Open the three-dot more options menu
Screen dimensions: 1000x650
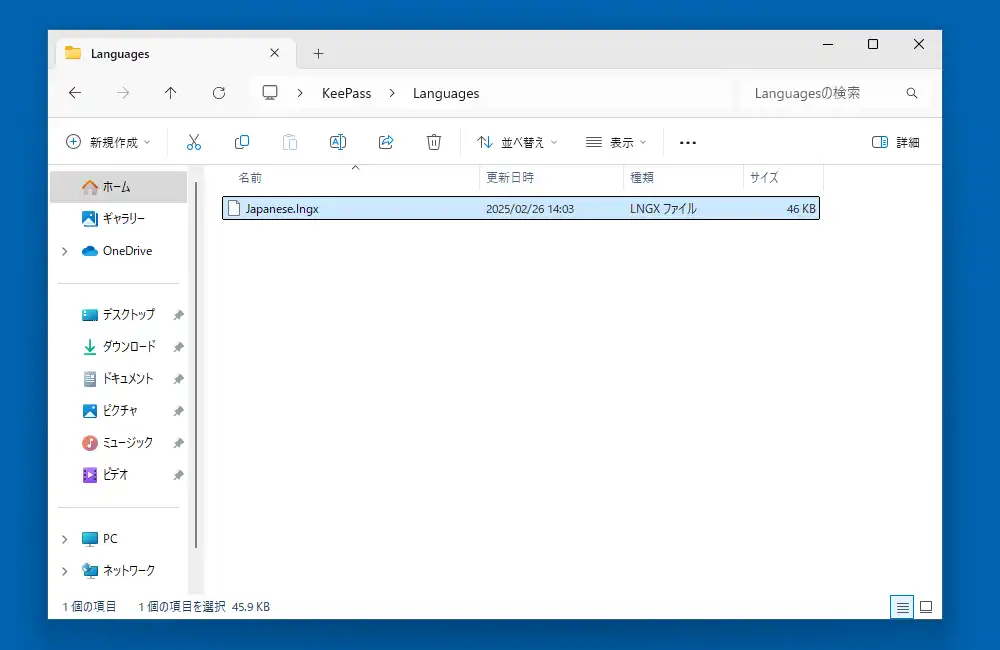coord(688,143)
